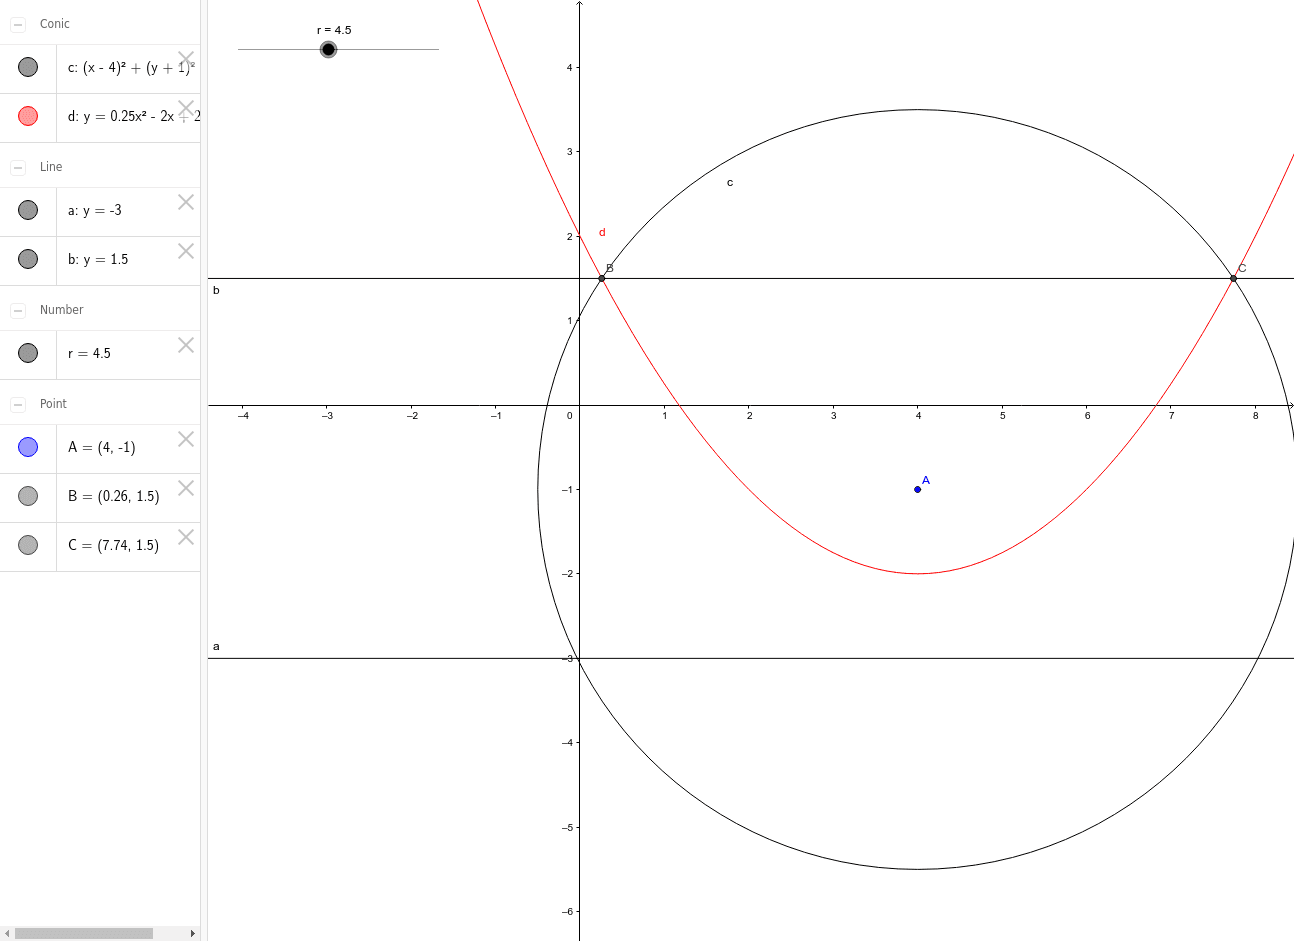
Task: Delete point B using its X icon
Action: click(x=186, y=488)
